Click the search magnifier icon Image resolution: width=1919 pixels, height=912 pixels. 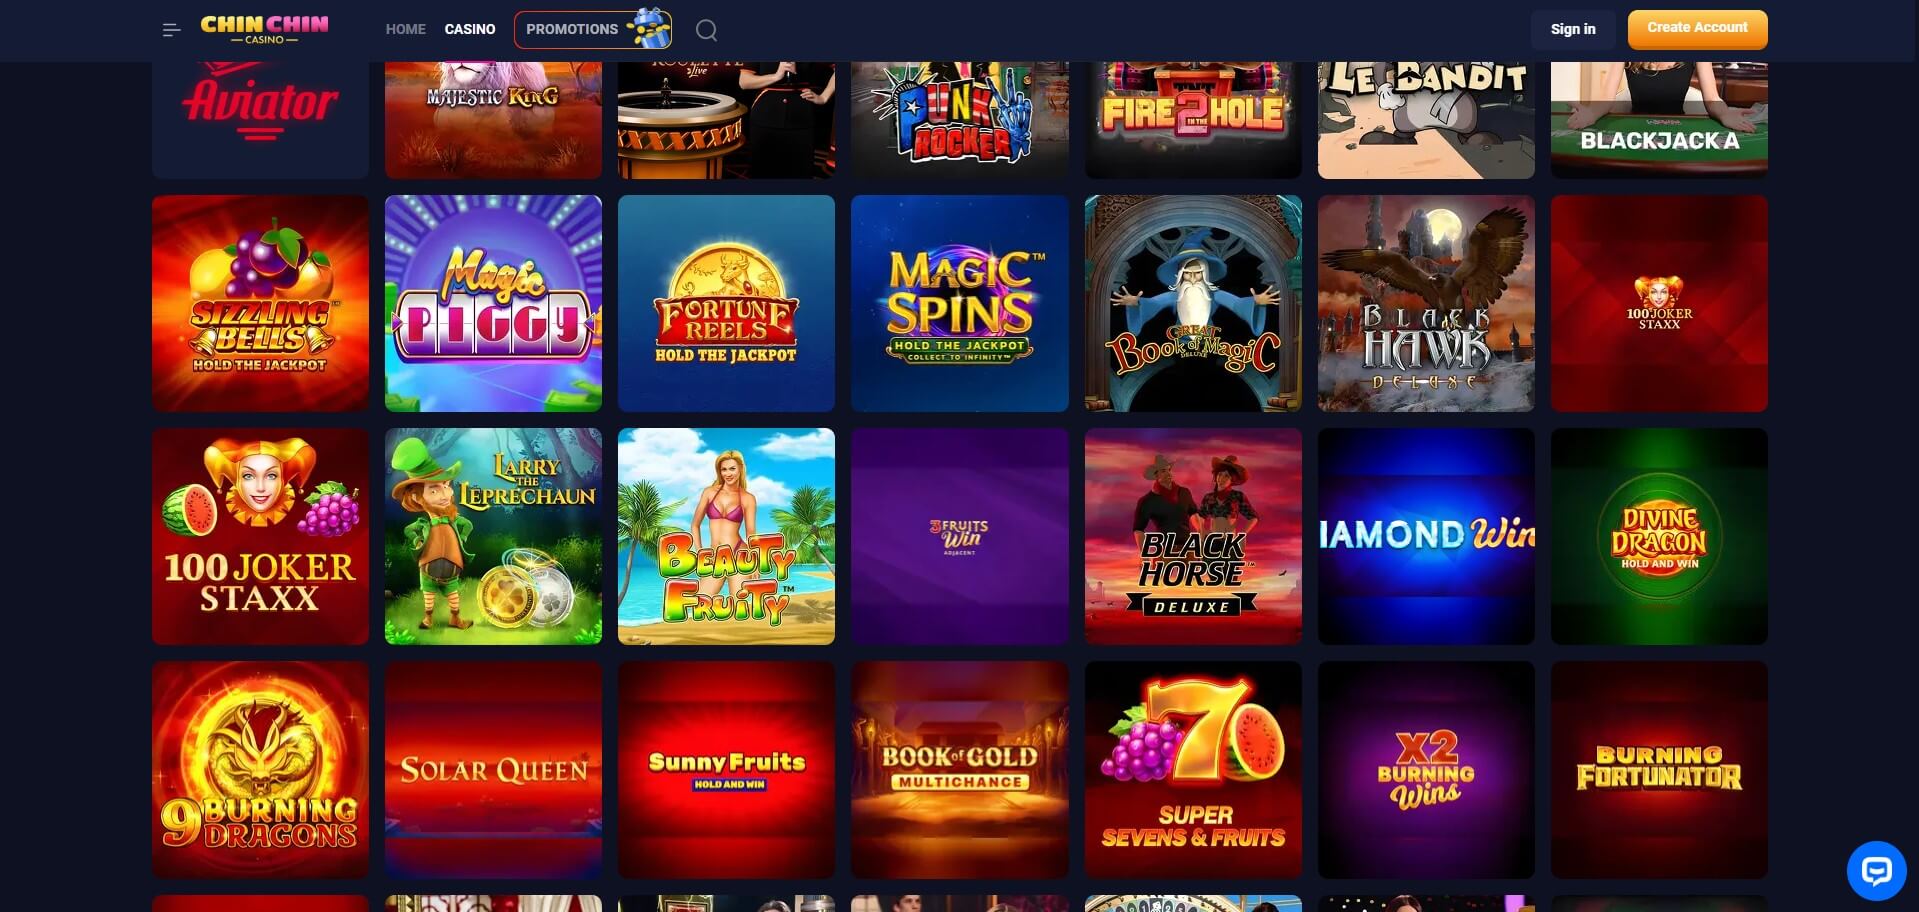click(x=706, y=30)
